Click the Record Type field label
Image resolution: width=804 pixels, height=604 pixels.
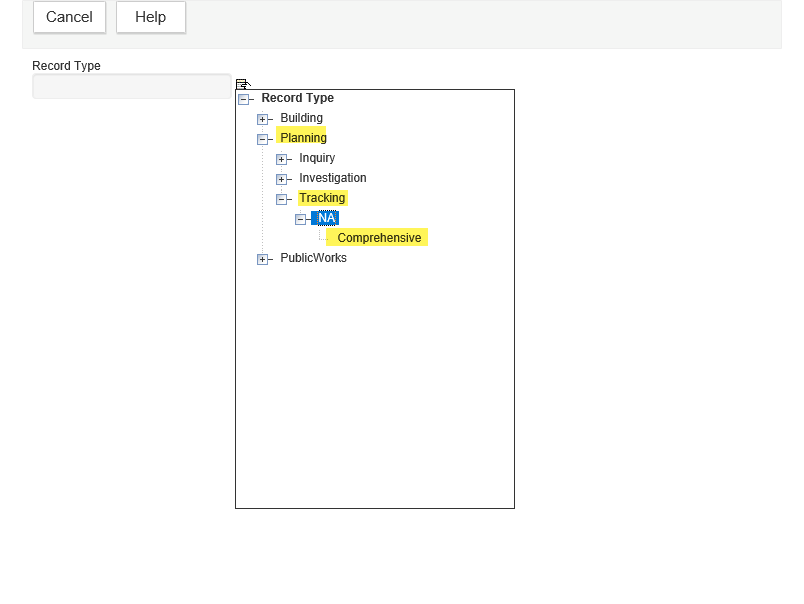click(x=66, y=66)
